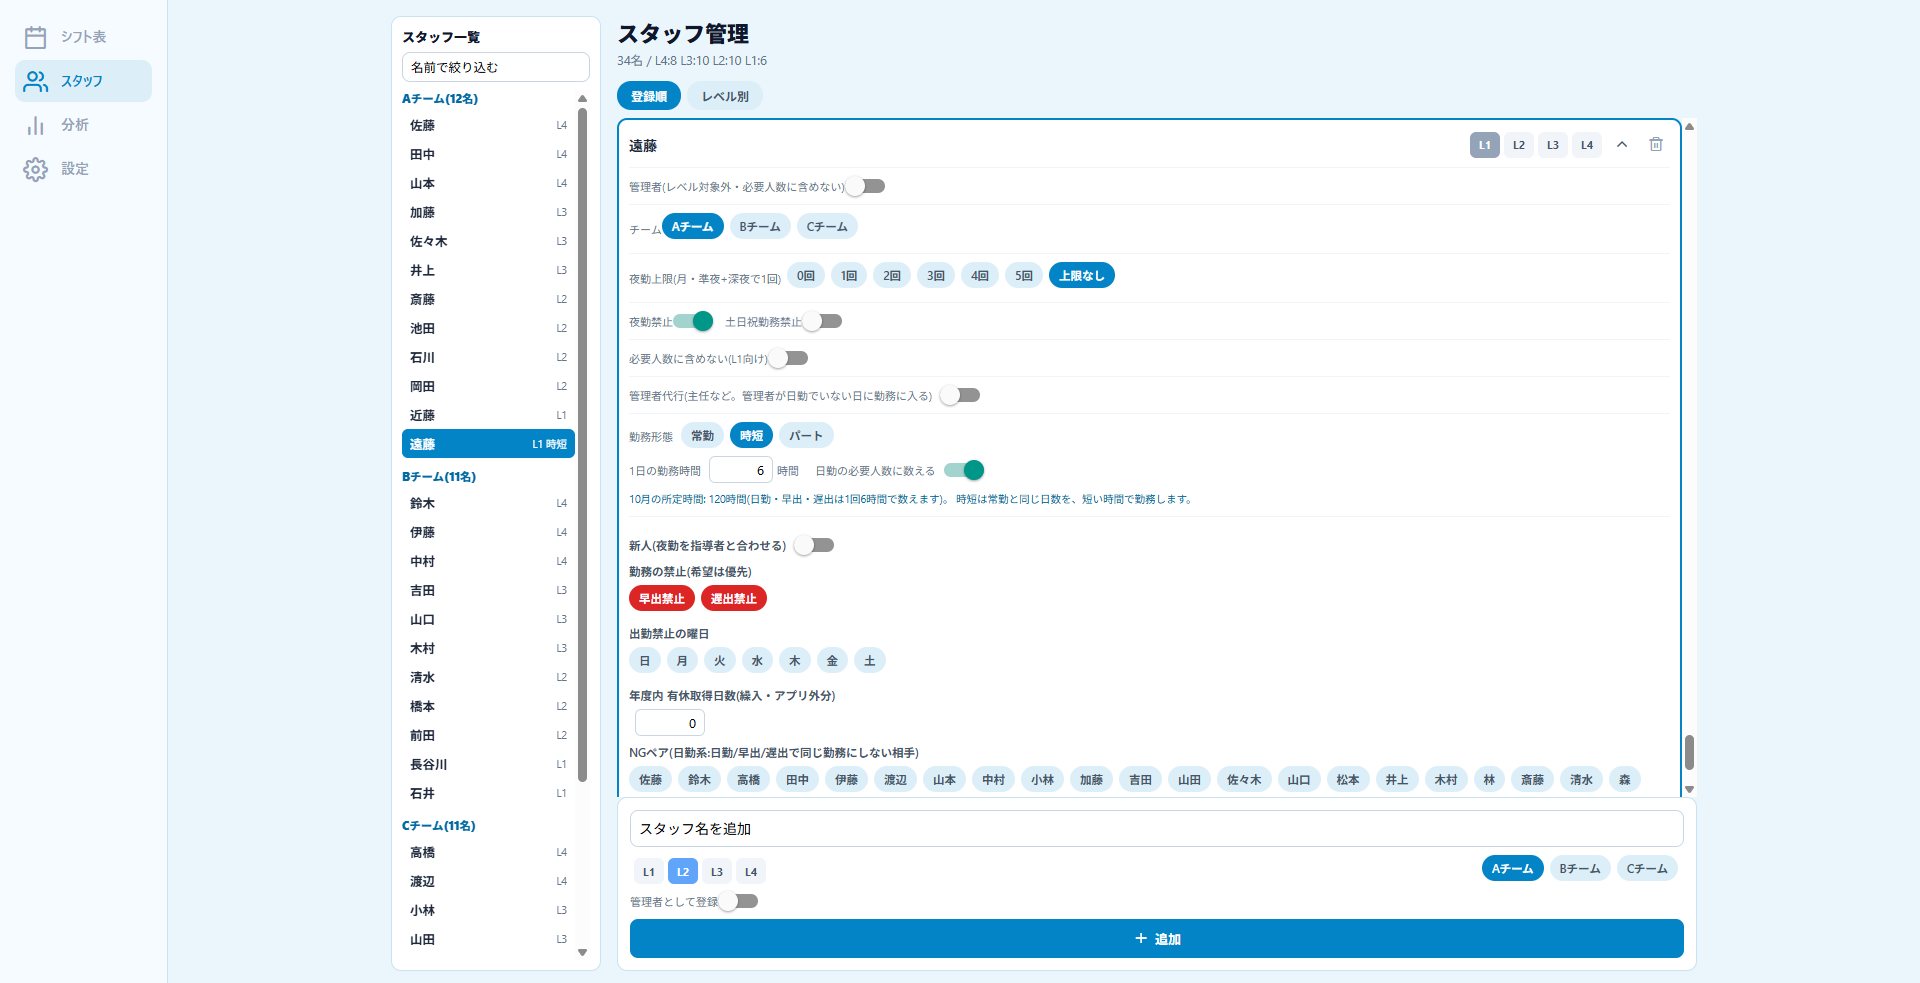The width and height of the screenshot is (1920, 983).
Task: Assign 遠藤 to Cチーム in the team row
Action: [x=827, y=227]
